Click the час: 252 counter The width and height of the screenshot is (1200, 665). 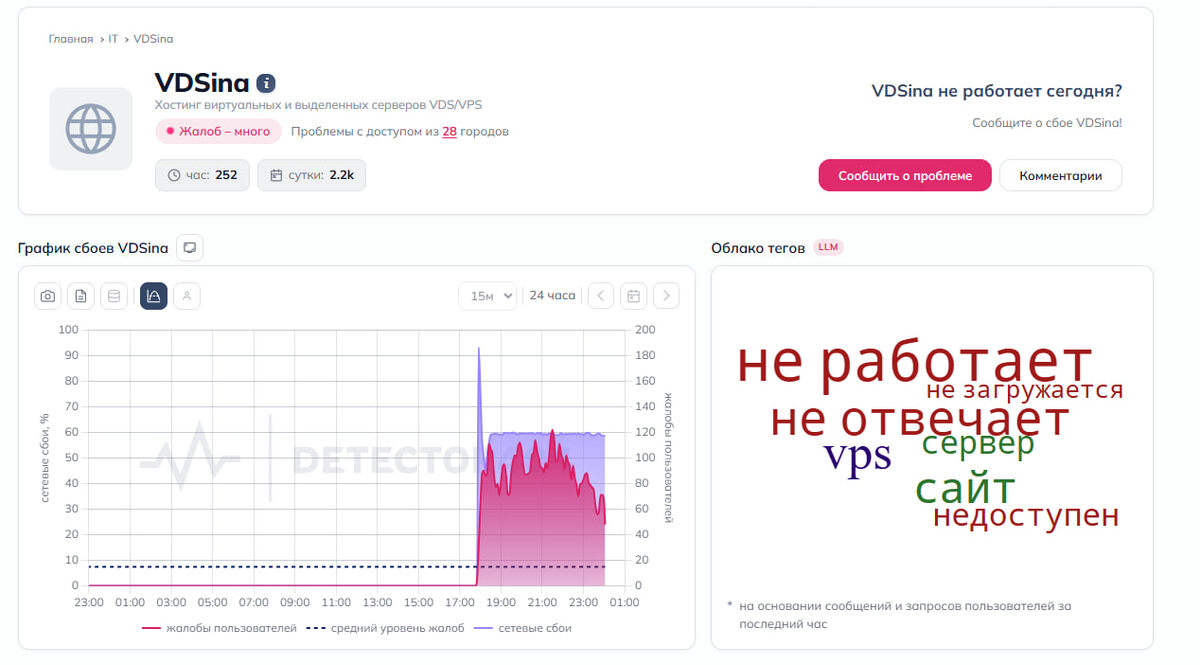point(202,175)
